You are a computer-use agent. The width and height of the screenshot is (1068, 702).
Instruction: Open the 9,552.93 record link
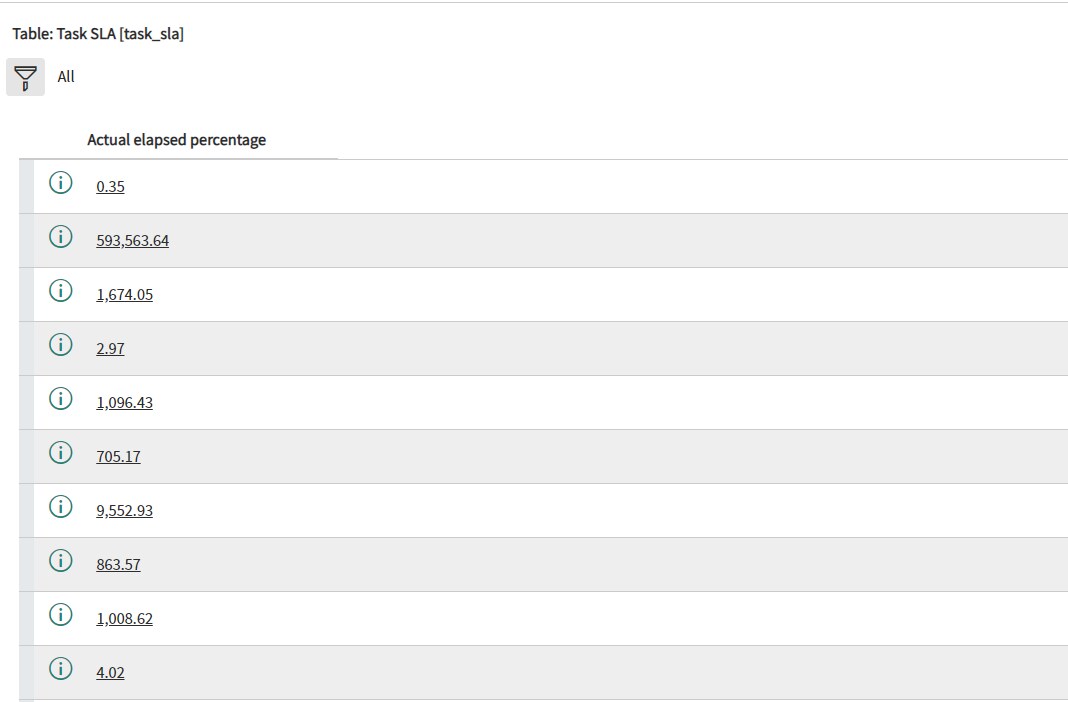pos(125,511)
